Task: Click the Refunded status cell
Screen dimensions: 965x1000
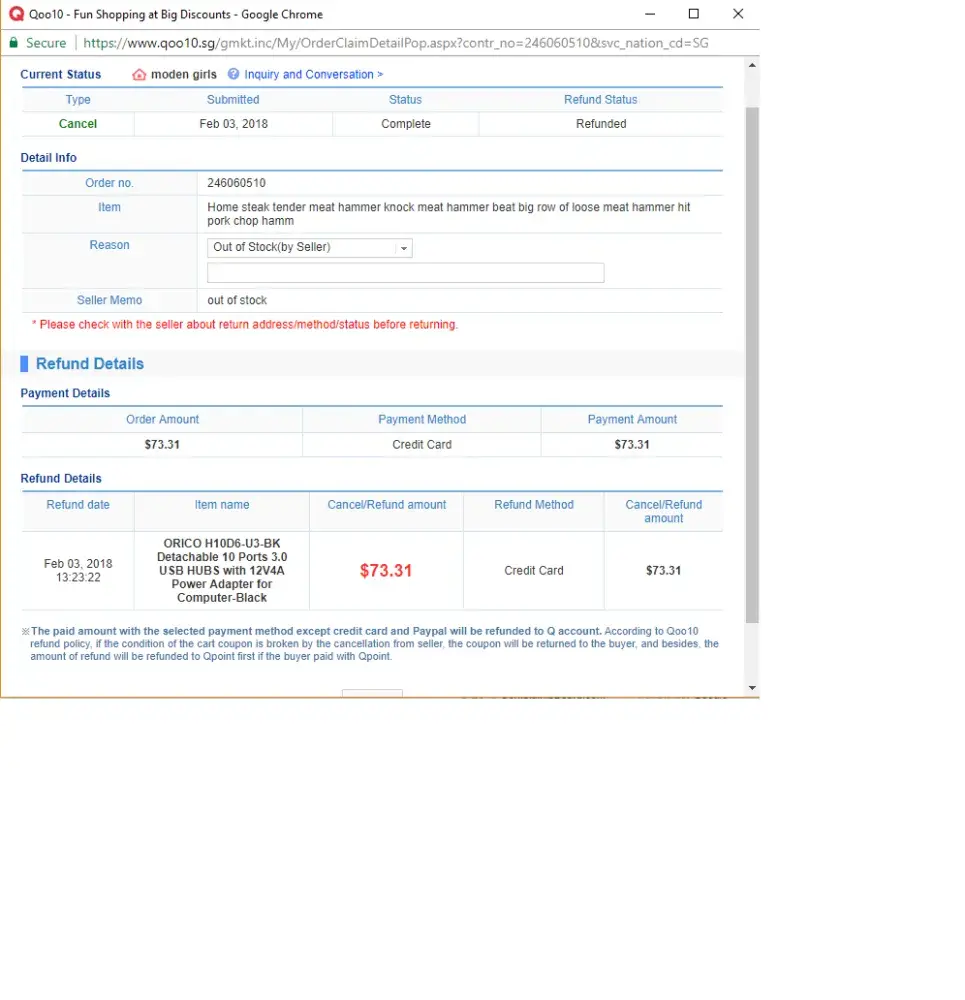Action: pyautogui.click(x=601, y=124)
